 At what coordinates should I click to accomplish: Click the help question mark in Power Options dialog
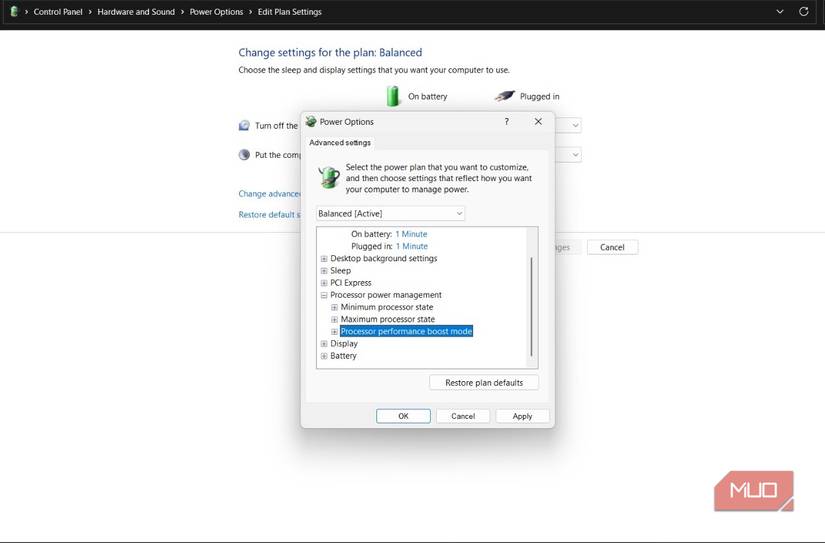[507, 122]
